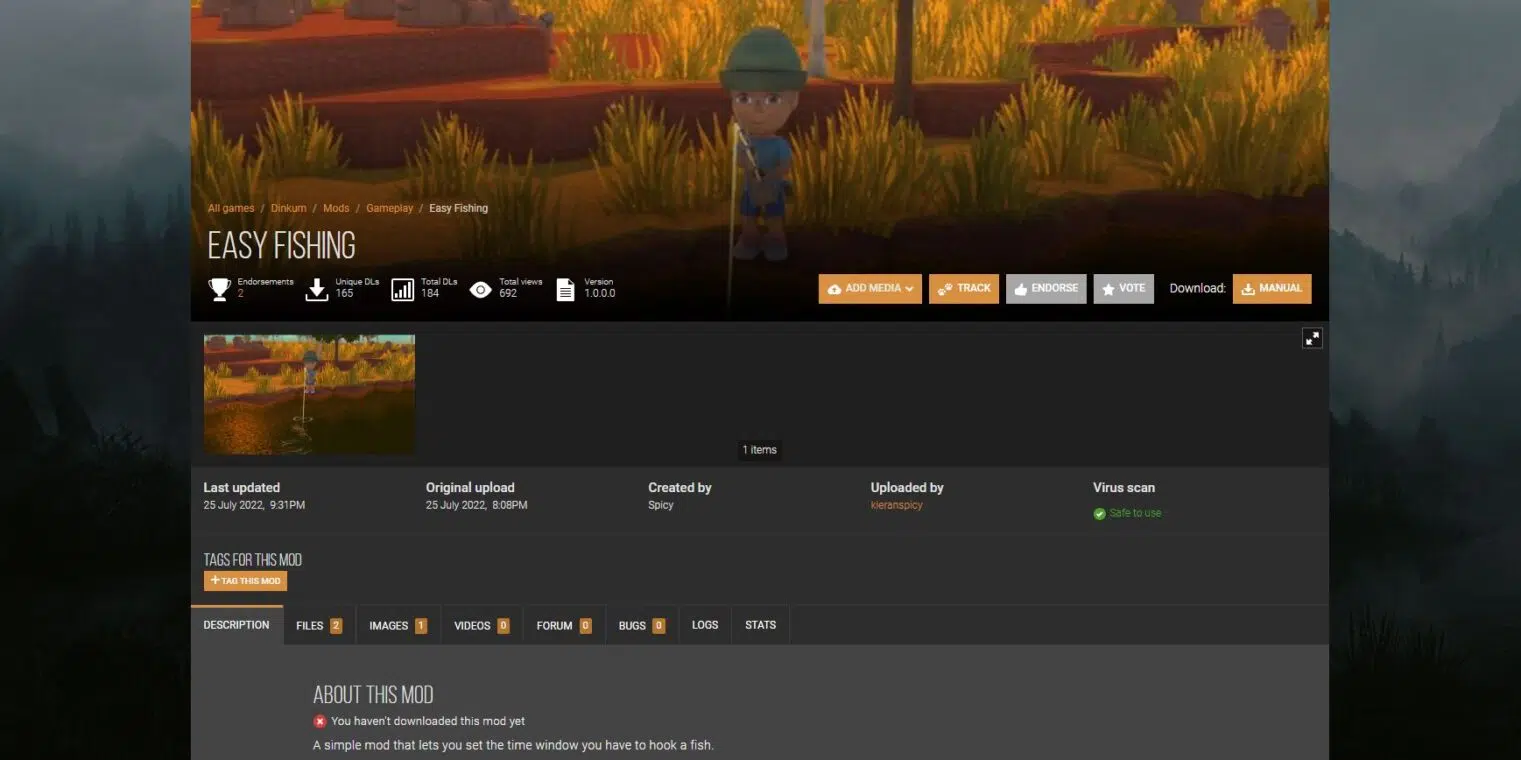Click the red not-downloaded X icon

pyautogui.click(x=319, y=721)
